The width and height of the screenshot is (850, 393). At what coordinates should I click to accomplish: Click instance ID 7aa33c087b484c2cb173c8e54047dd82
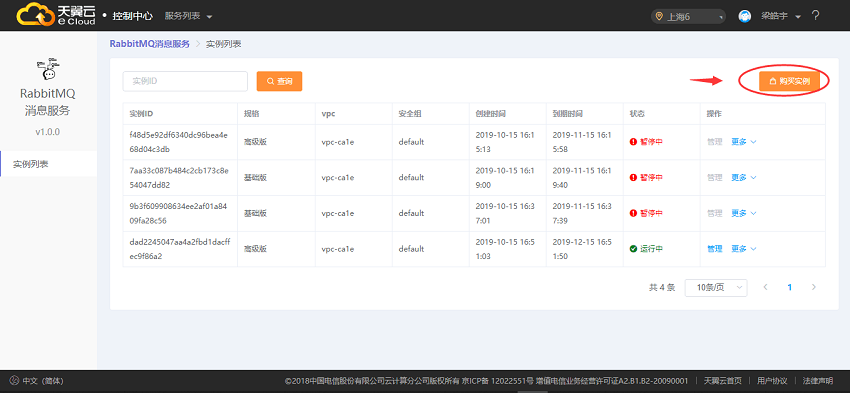[x=179, y=177]
